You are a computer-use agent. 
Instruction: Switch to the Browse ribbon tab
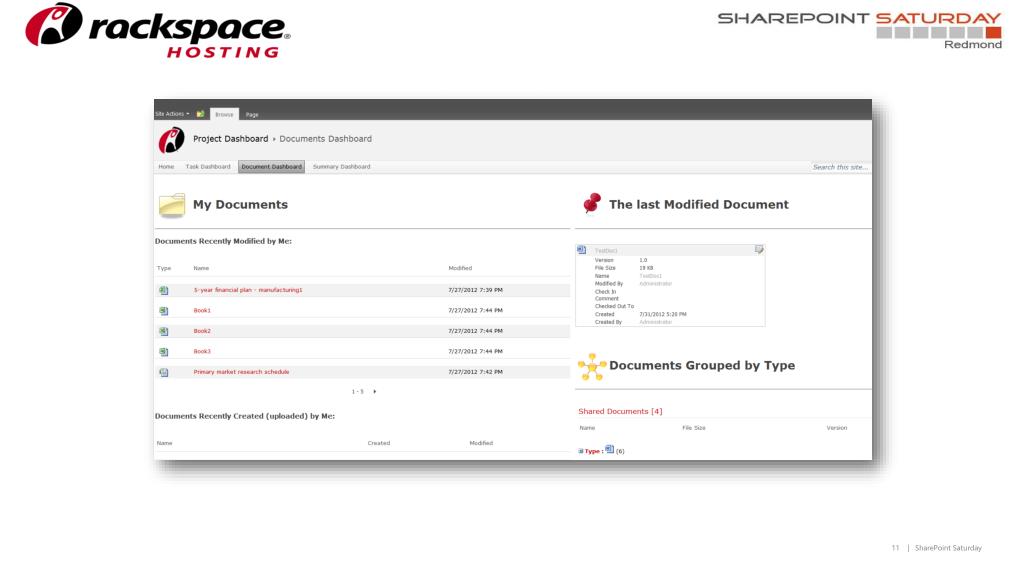(224, 114)
